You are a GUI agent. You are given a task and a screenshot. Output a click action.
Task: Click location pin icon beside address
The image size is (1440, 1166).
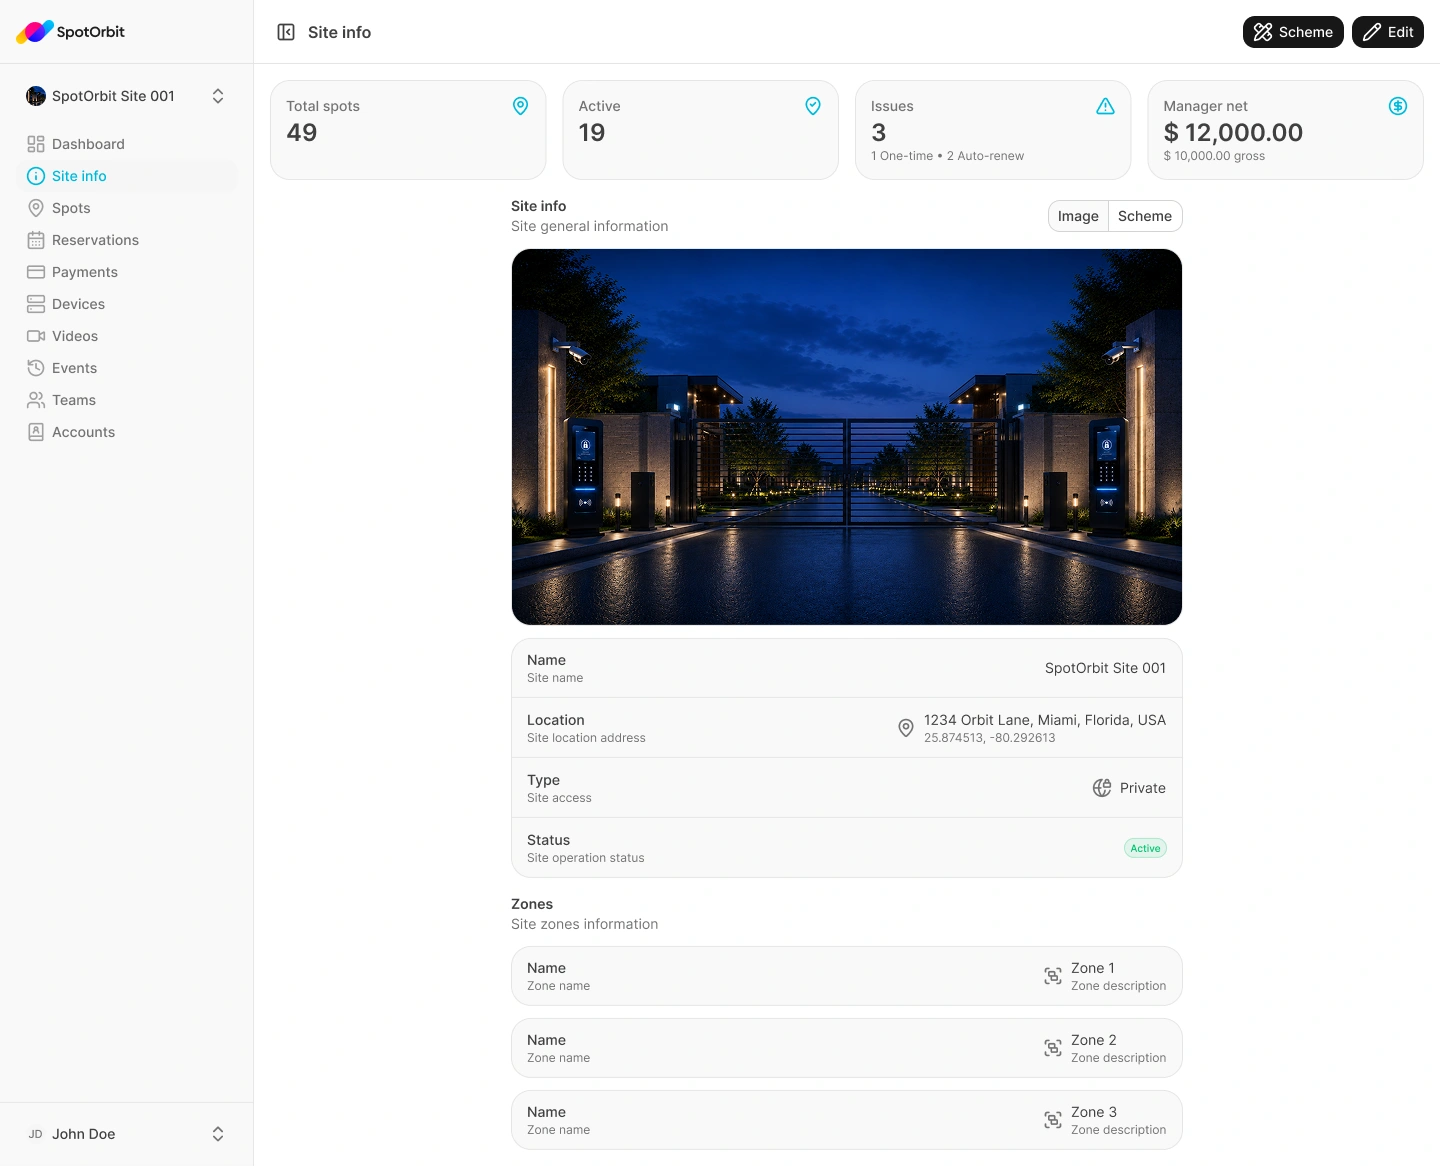(x=906, y=728)
